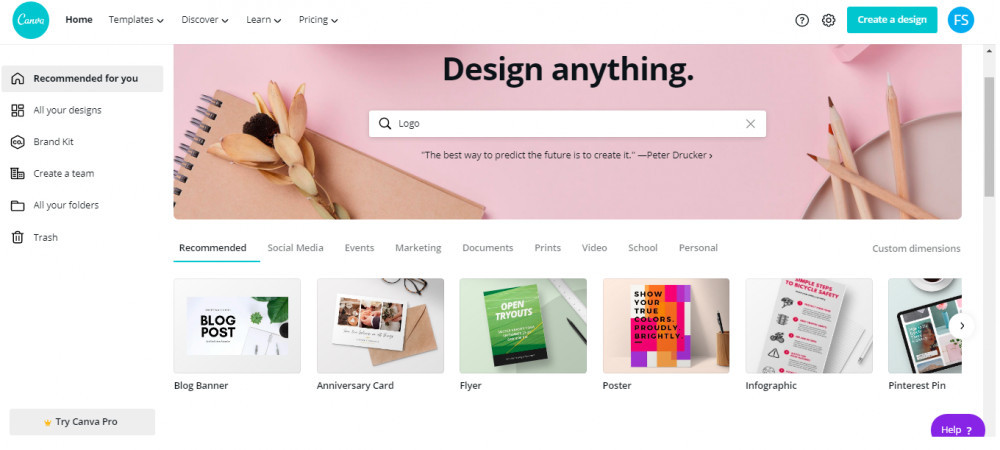Viewport: 1000px width, 450px height.
Task: Click the search magnifier icon
Action: 385,124
